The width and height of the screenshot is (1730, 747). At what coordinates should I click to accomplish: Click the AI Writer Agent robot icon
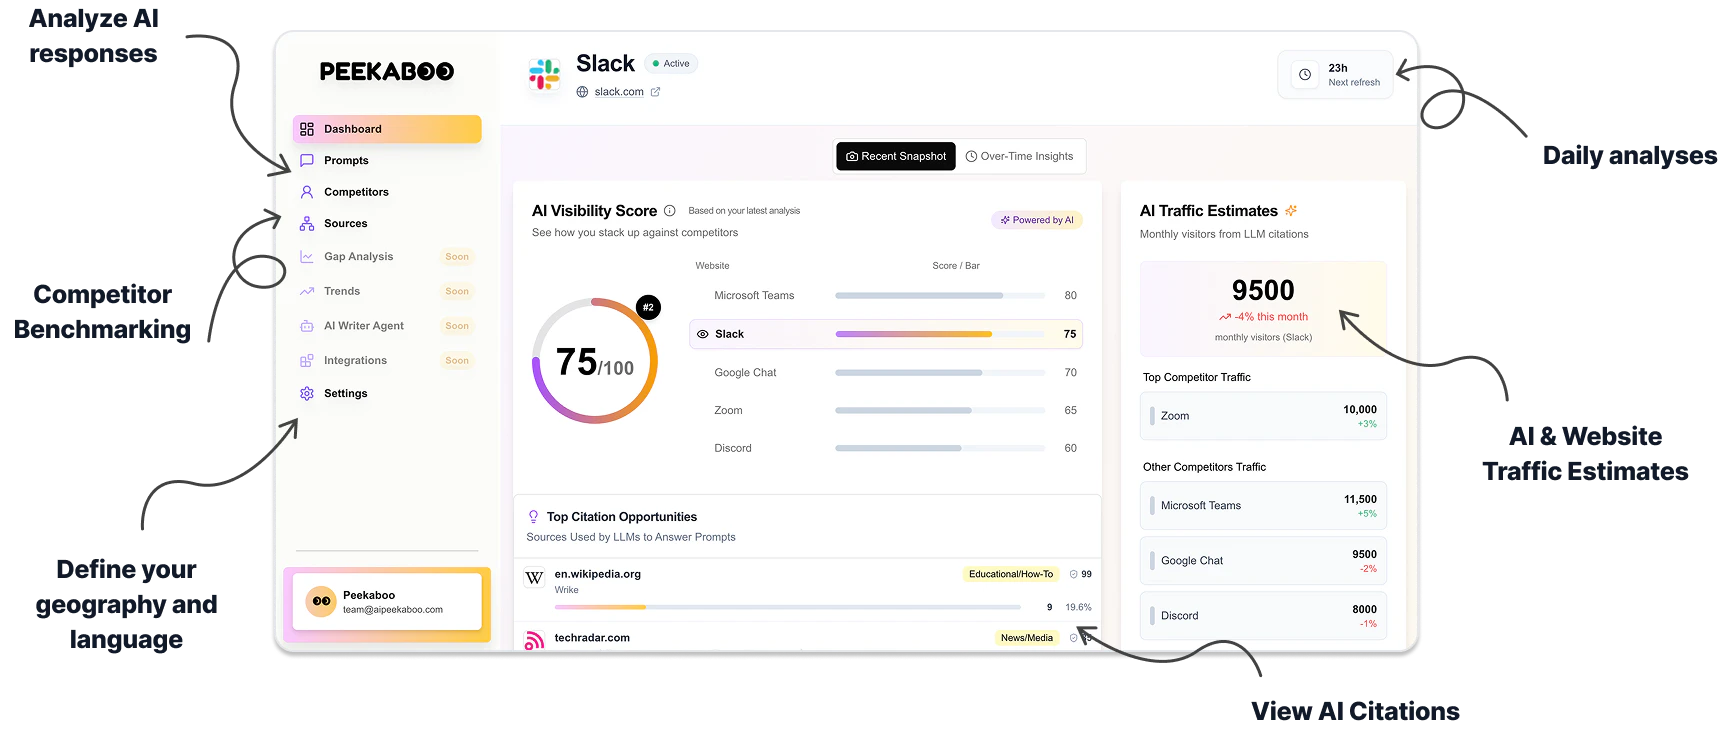click(307, 326)
